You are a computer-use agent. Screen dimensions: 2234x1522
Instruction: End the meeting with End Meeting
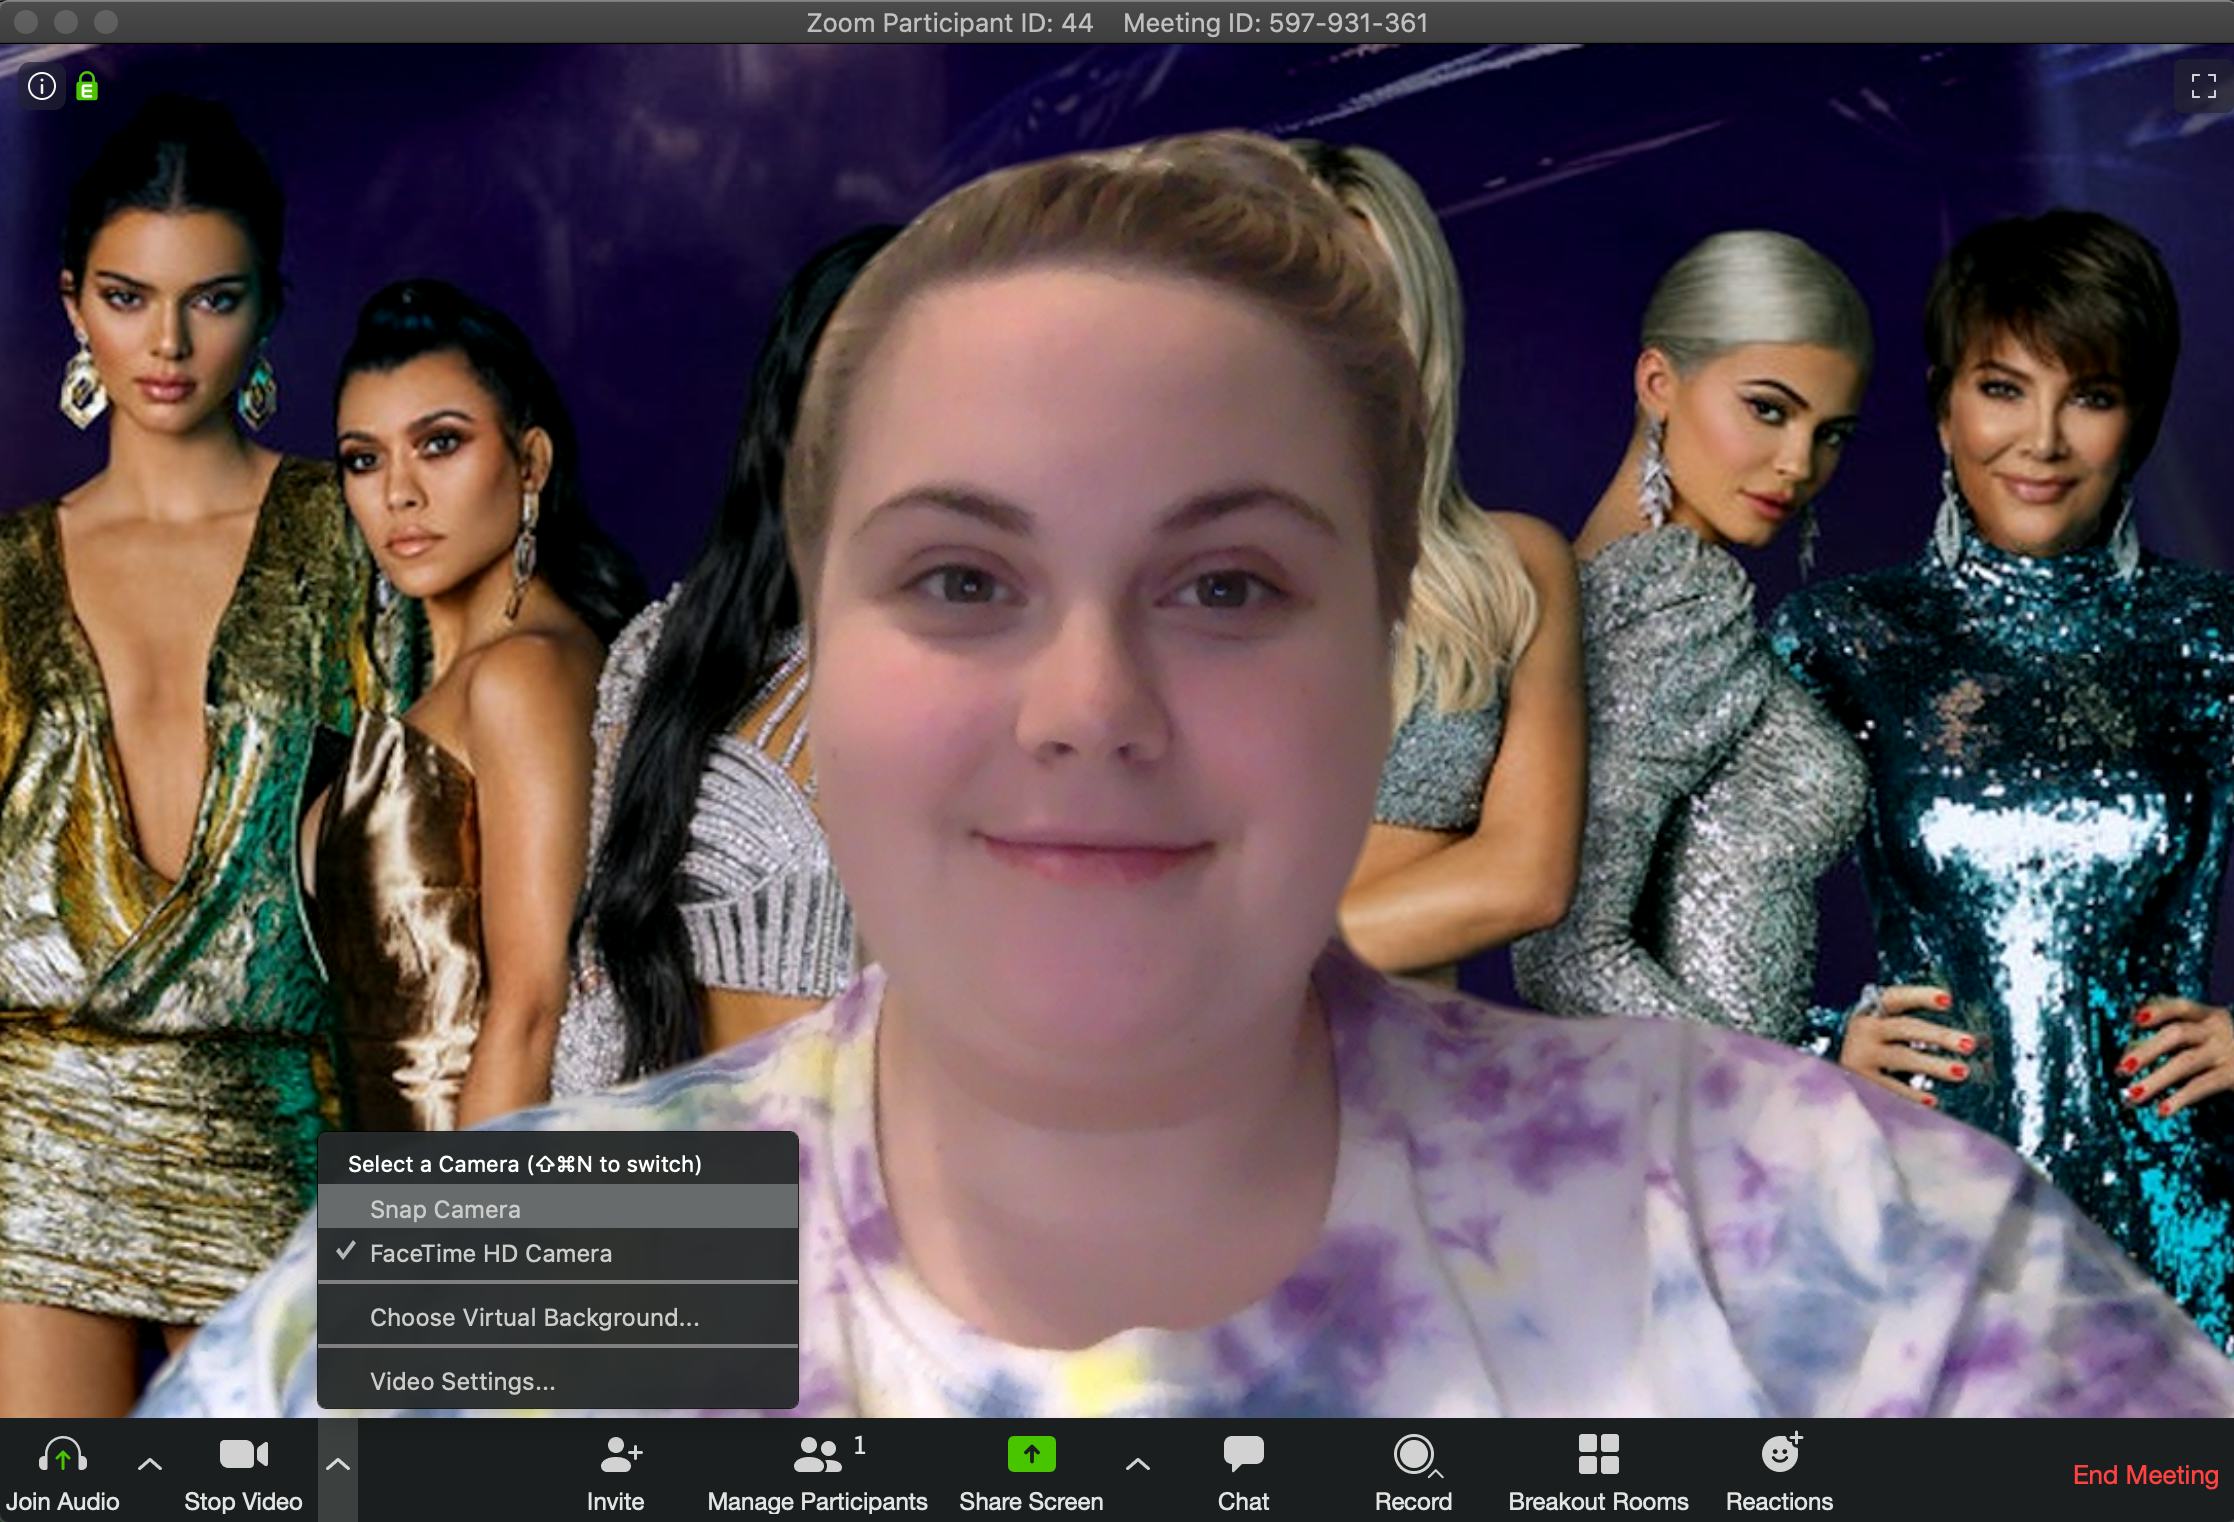coord(2144,1475)
